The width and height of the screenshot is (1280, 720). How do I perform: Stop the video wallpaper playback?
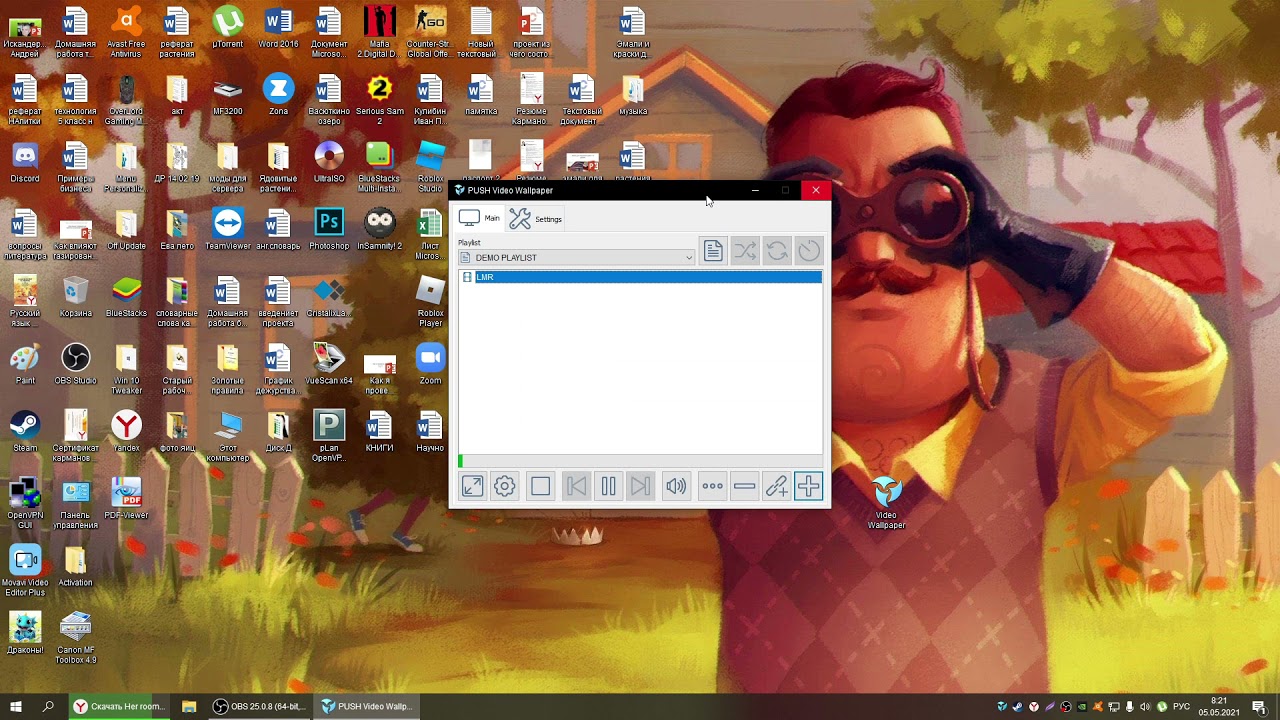[541, 487]
